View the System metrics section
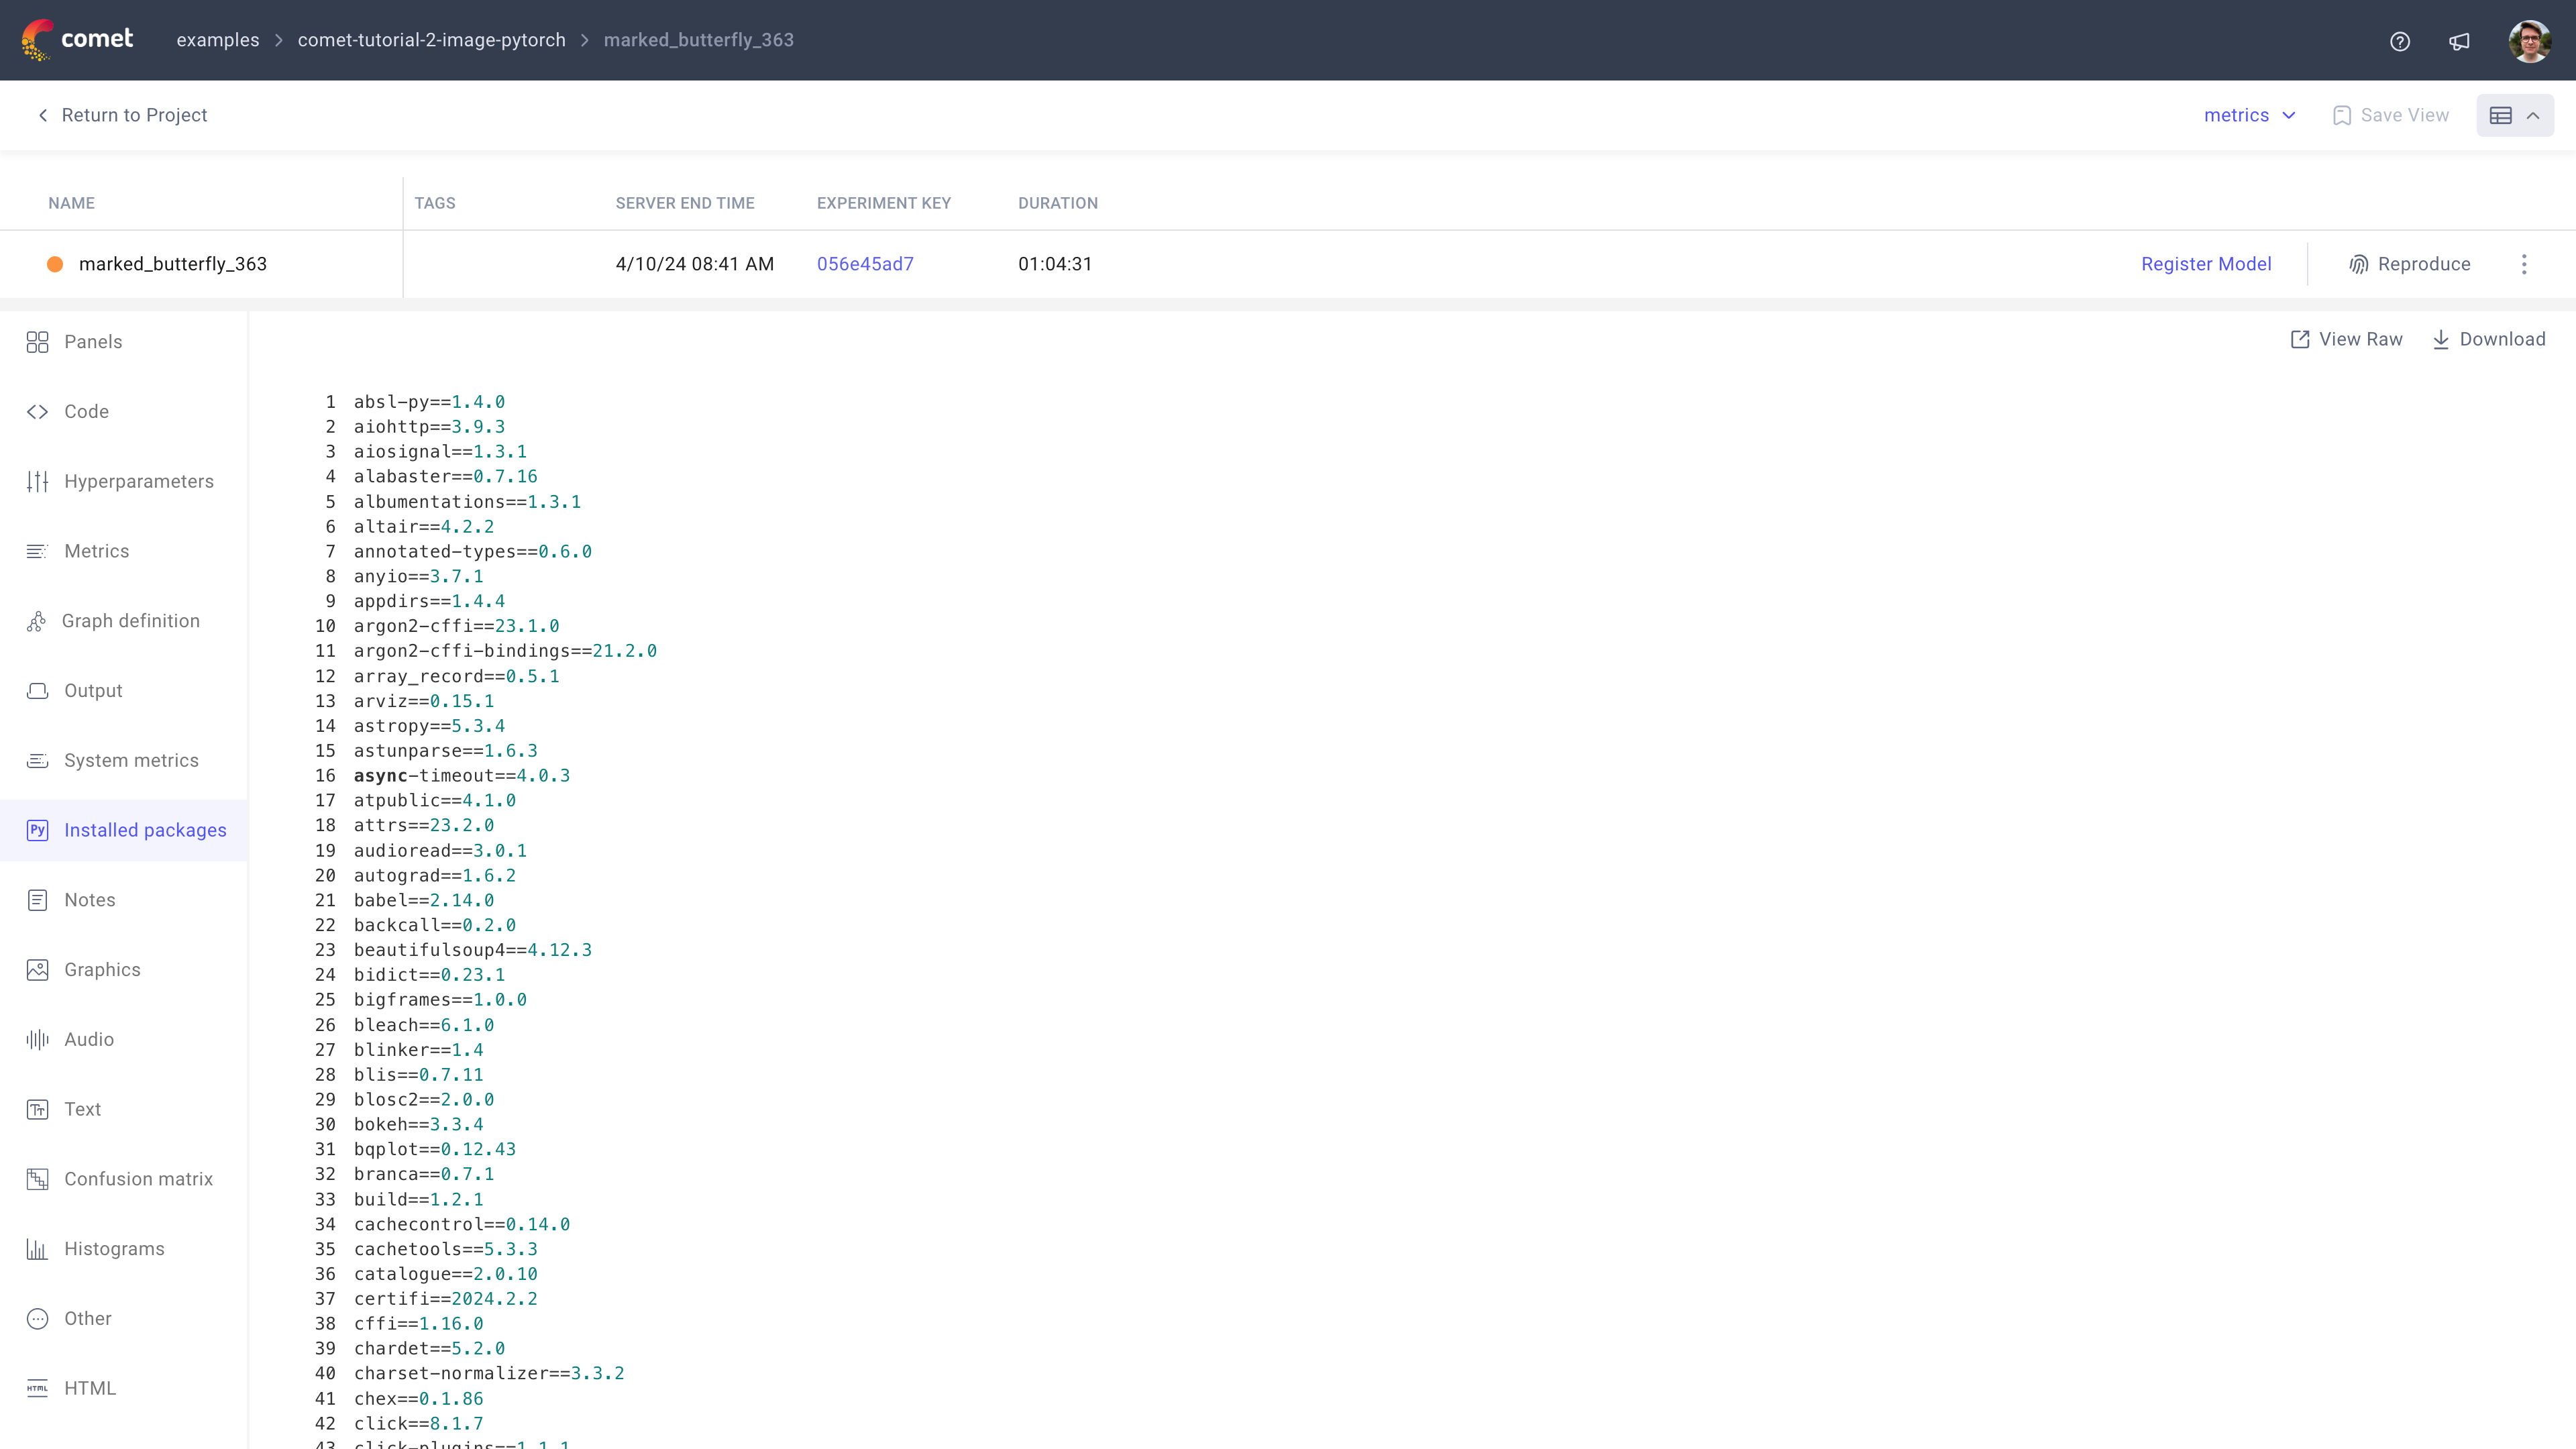 pyautogui.click(x=129, y=760)
